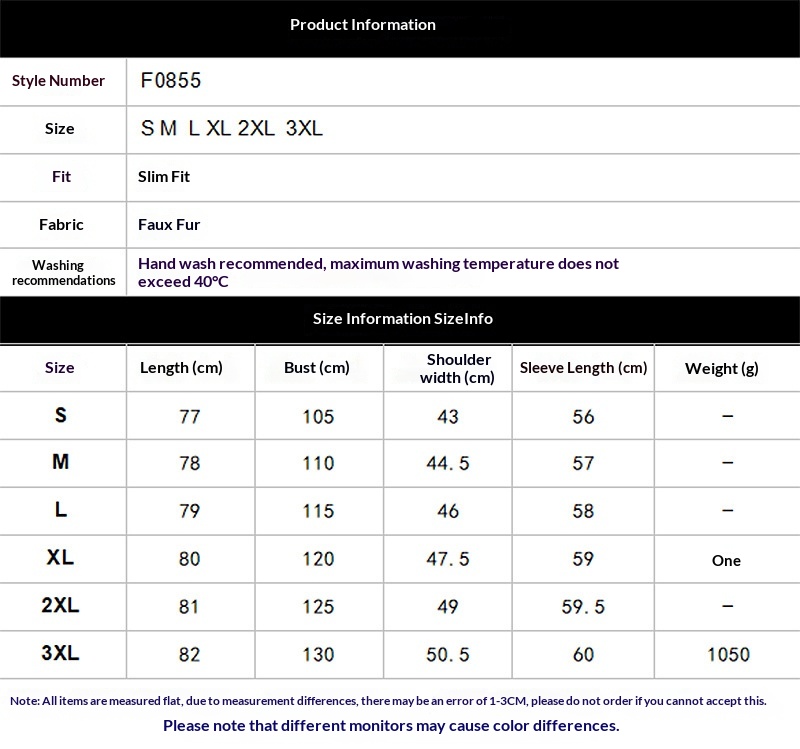
Task: Click the 'One' weight cell
Action: point(726,561)
